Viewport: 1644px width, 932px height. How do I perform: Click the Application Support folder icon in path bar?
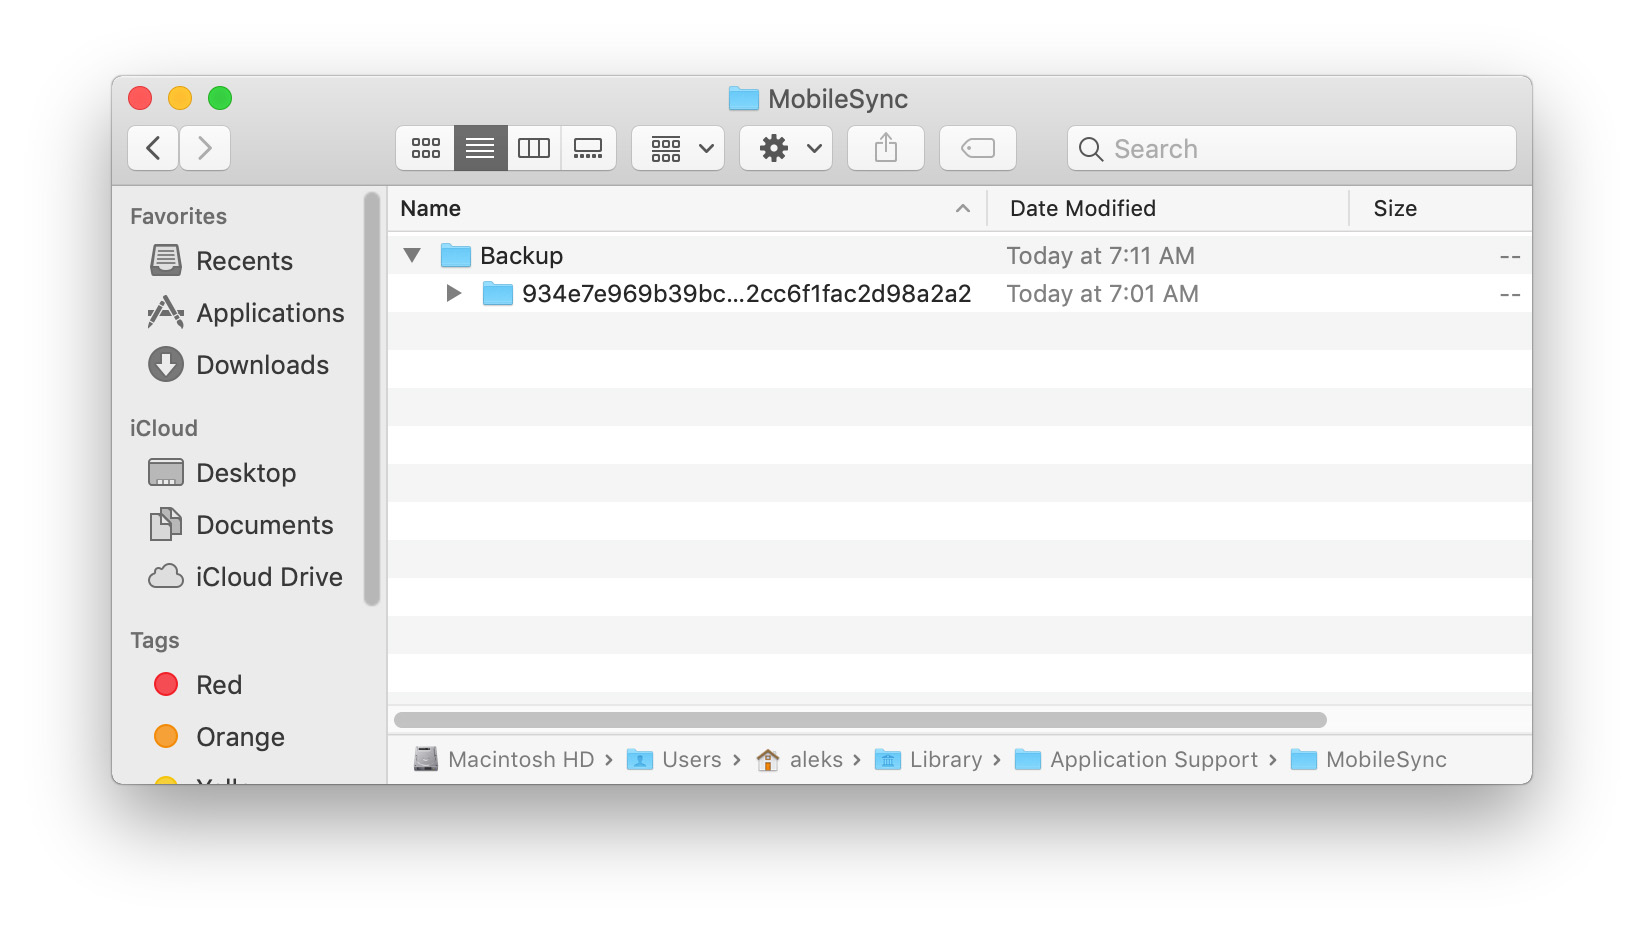click(x=1028, y=760)
